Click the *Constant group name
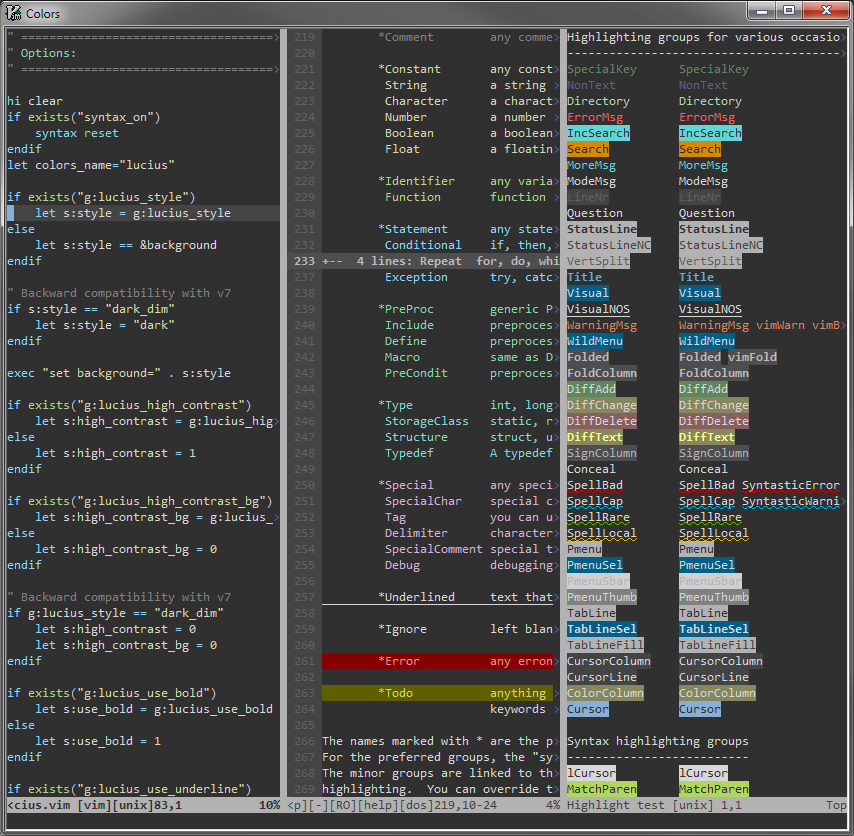Screen dimensions: 854x836 (409, 69)
